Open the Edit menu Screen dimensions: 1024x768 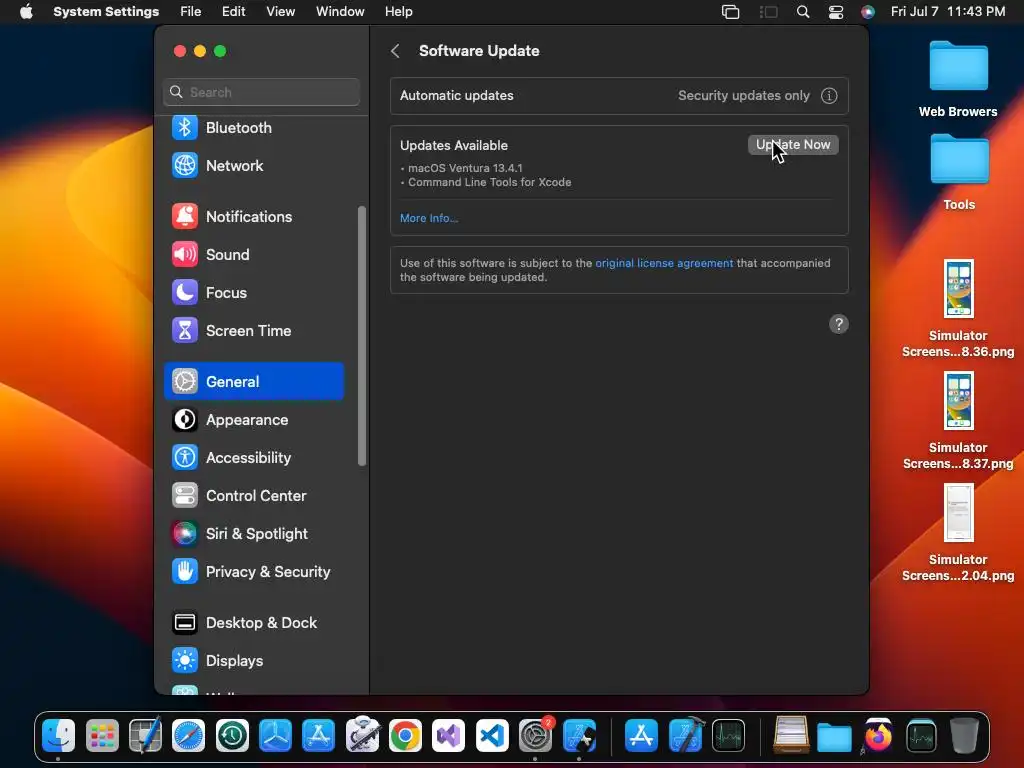point(233,12)
